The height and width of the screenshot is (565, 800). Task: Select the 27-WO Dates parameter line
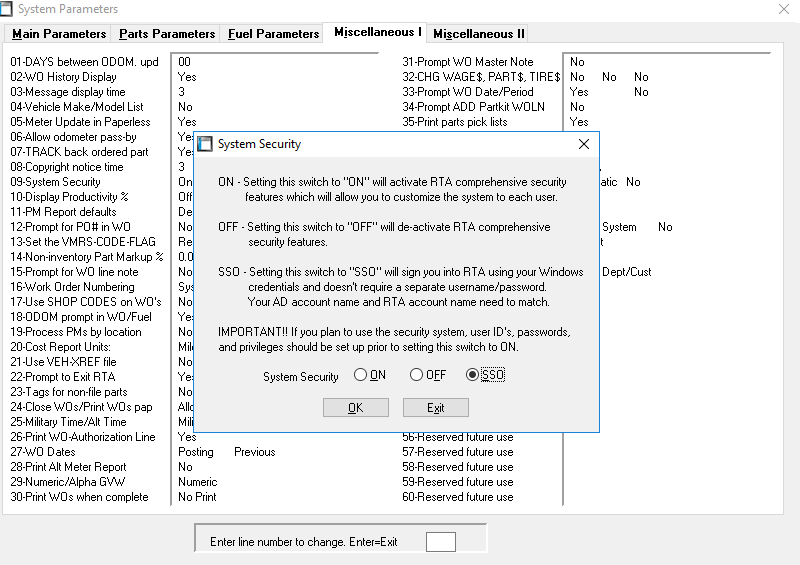tap(45, 452)
